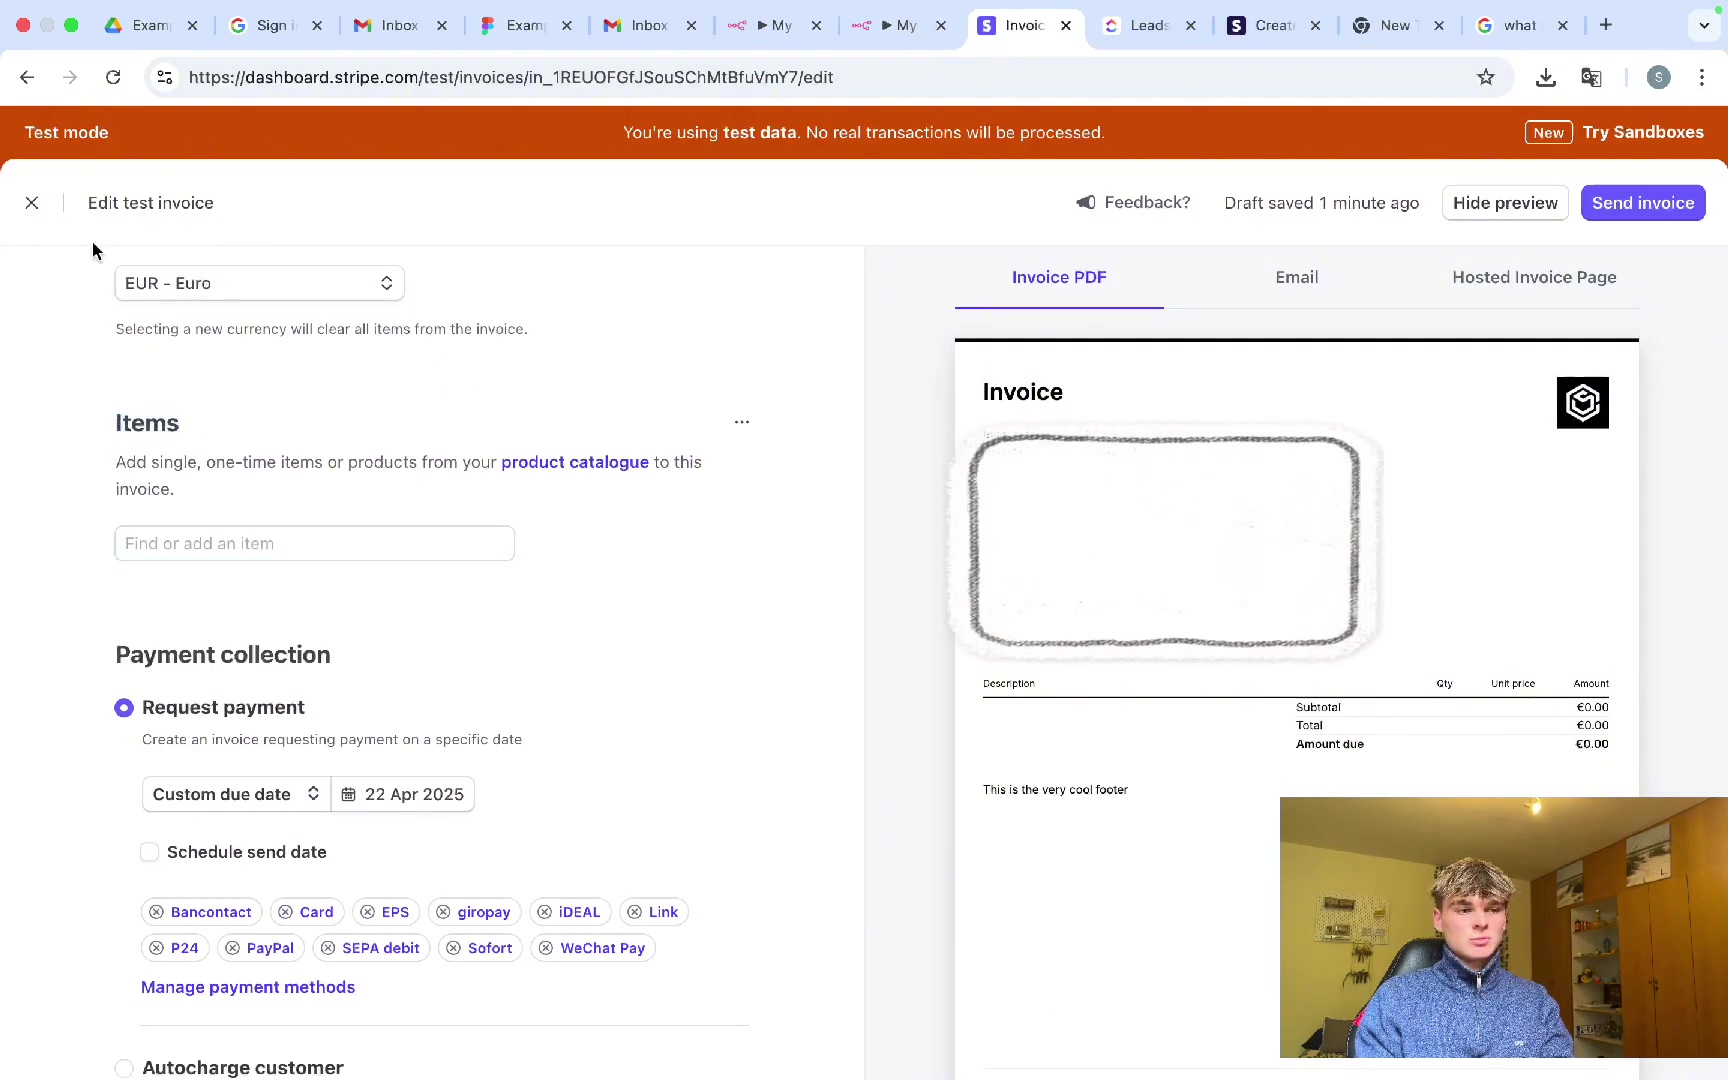This screenshot has height=1080, width=1728.
Task: Select the Request payment radio option
Action: [124, 708]
